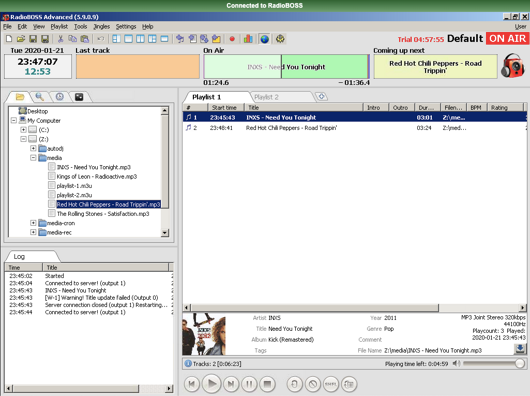The image size is (530, 396).
Task: Click the track info download arrow icon
Action: point(520,348)
